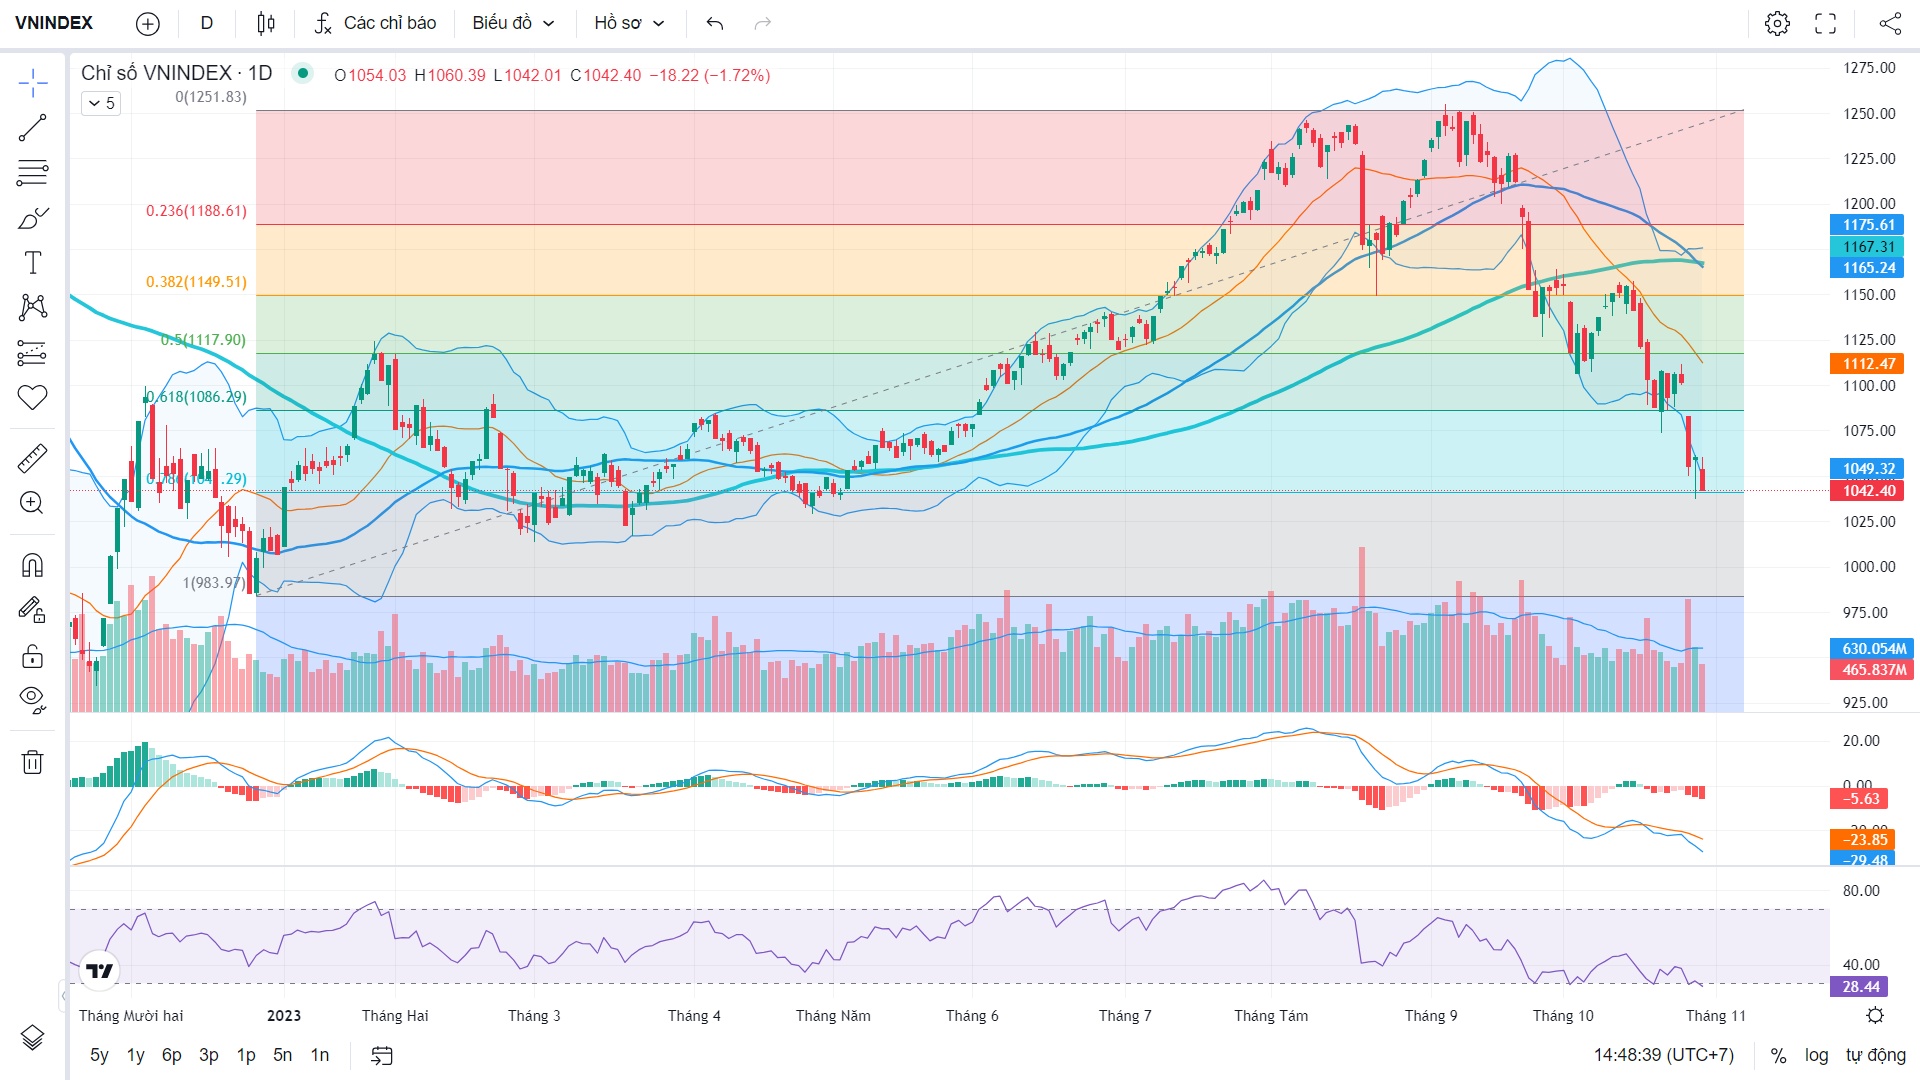
Task: Click the VNINDEX symbol search field
Action: tap(55, 23)
